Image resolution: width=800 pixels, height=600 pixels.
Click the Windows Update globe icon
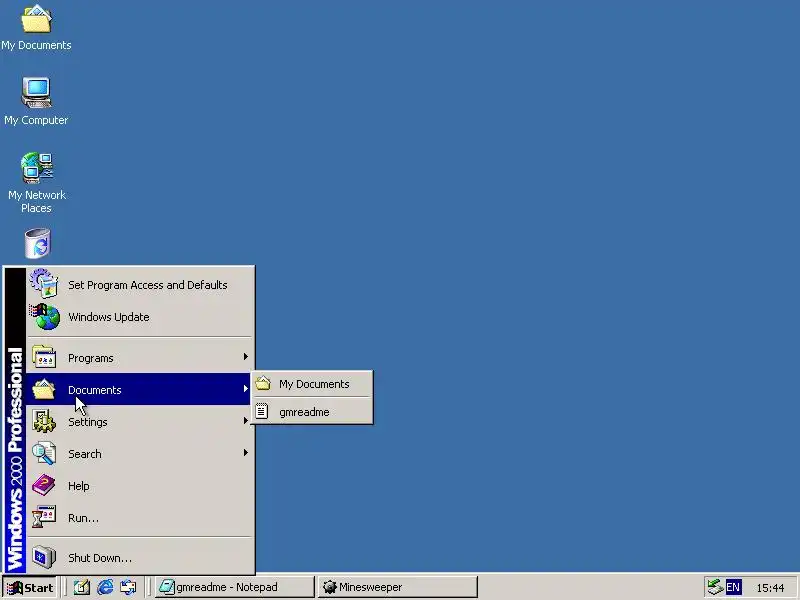(x=45, y=316)
